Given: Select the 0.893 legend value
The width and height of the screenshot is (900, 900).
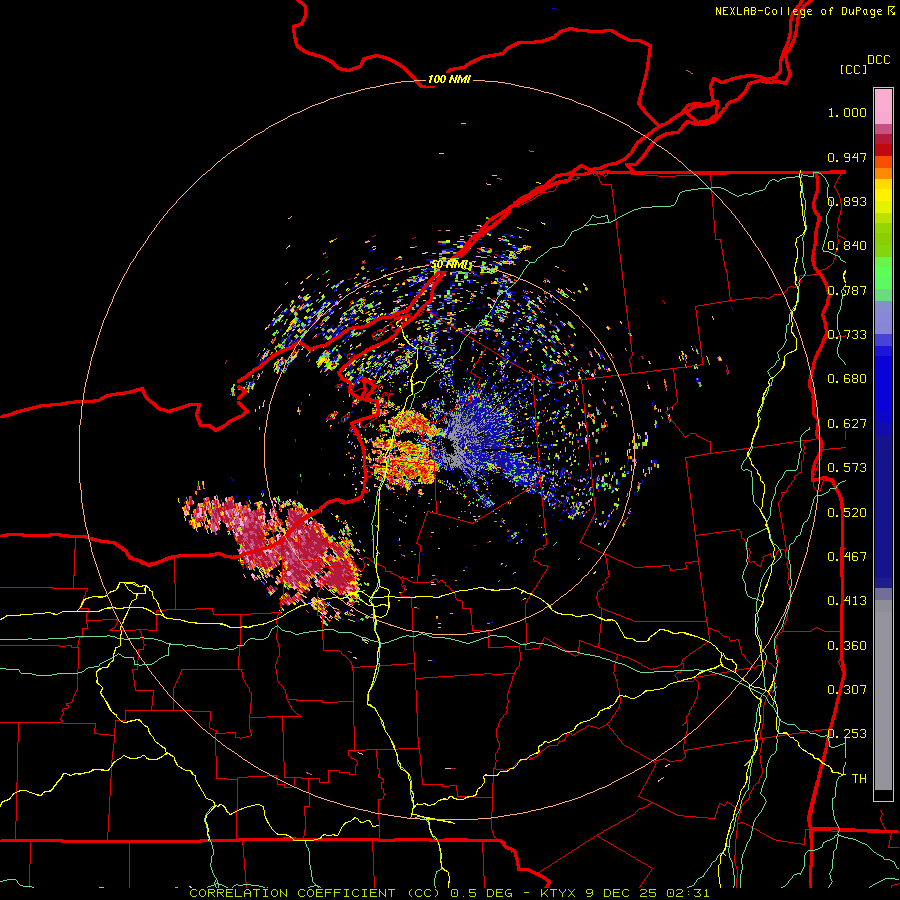Looking at the screenshot, I should (847, 201).
